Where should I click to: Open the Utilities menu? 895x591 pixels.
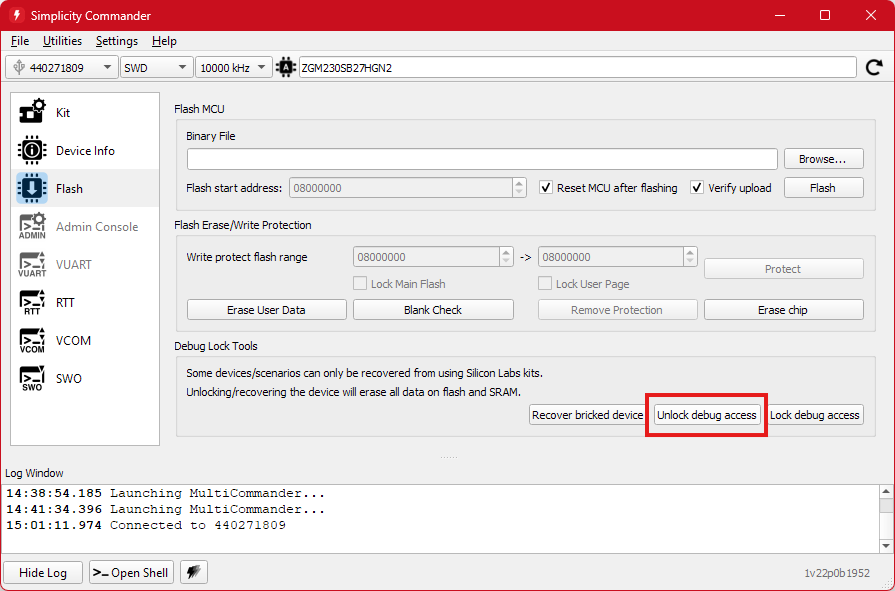pyautogui.click(x=62, y=41)
